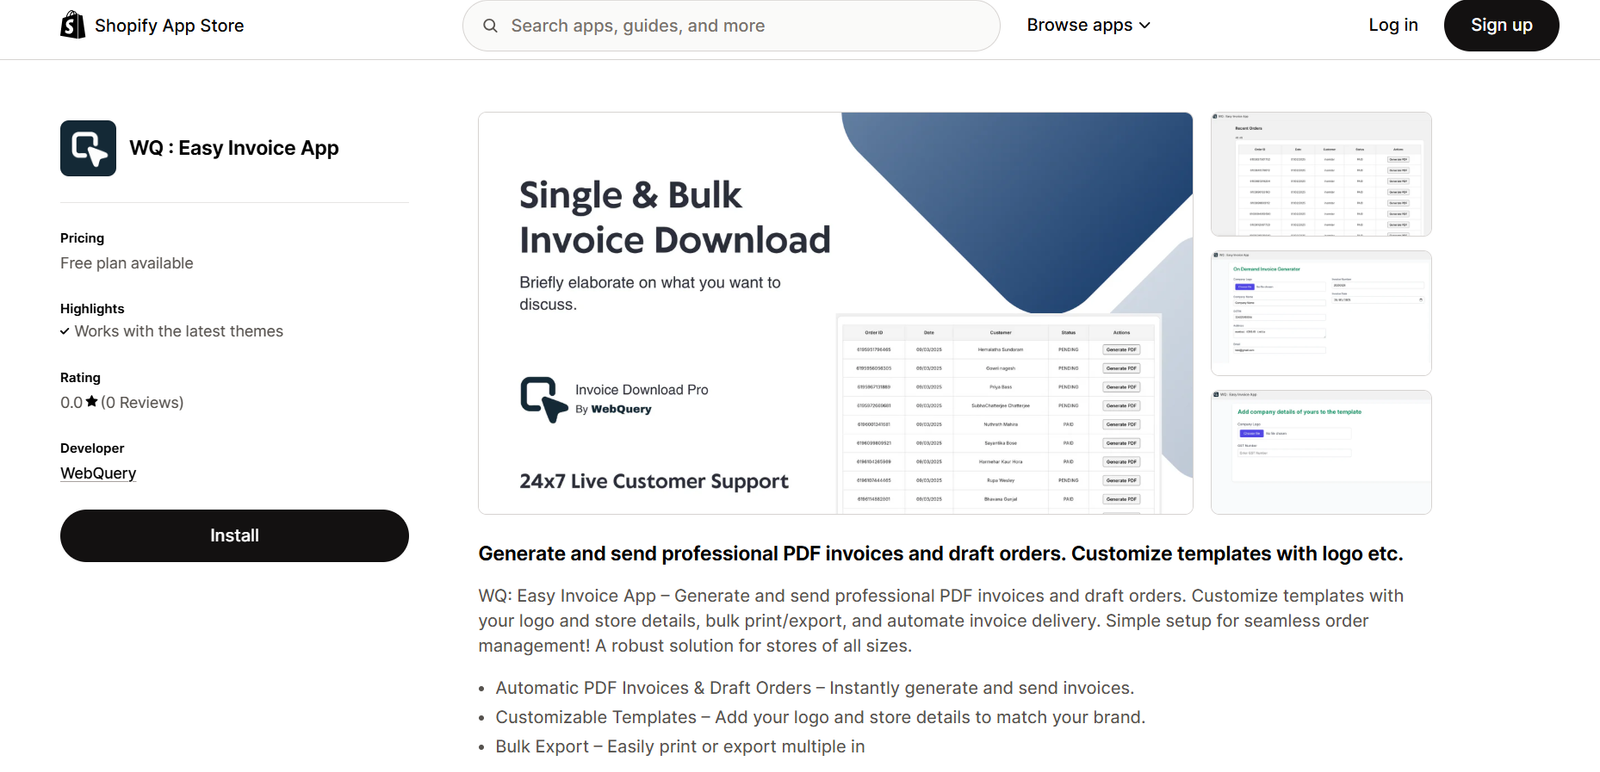Click the chevron arrow next to Browse apps
Viewport: 1600px width, 772px height.
pos(1145,26)
